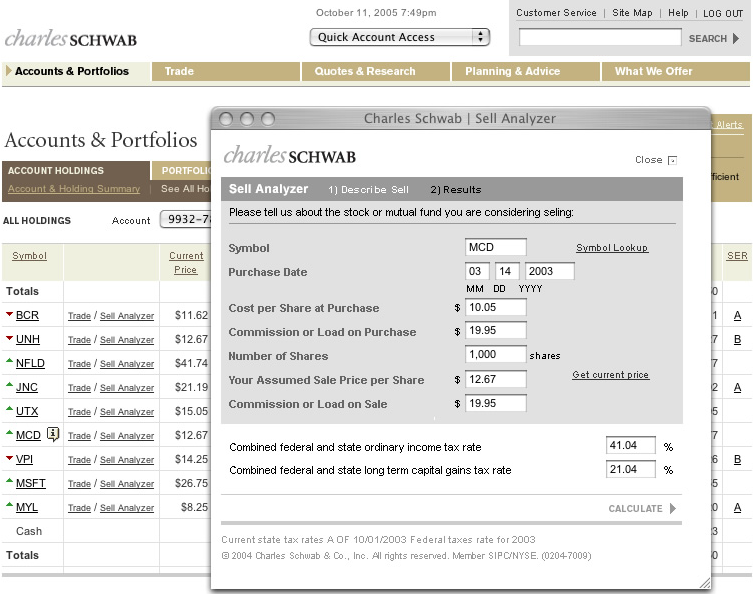The height and width of the screenshot is (594, 756).
Task: Click the MCD alert note icon
Action: pos(53,434)
